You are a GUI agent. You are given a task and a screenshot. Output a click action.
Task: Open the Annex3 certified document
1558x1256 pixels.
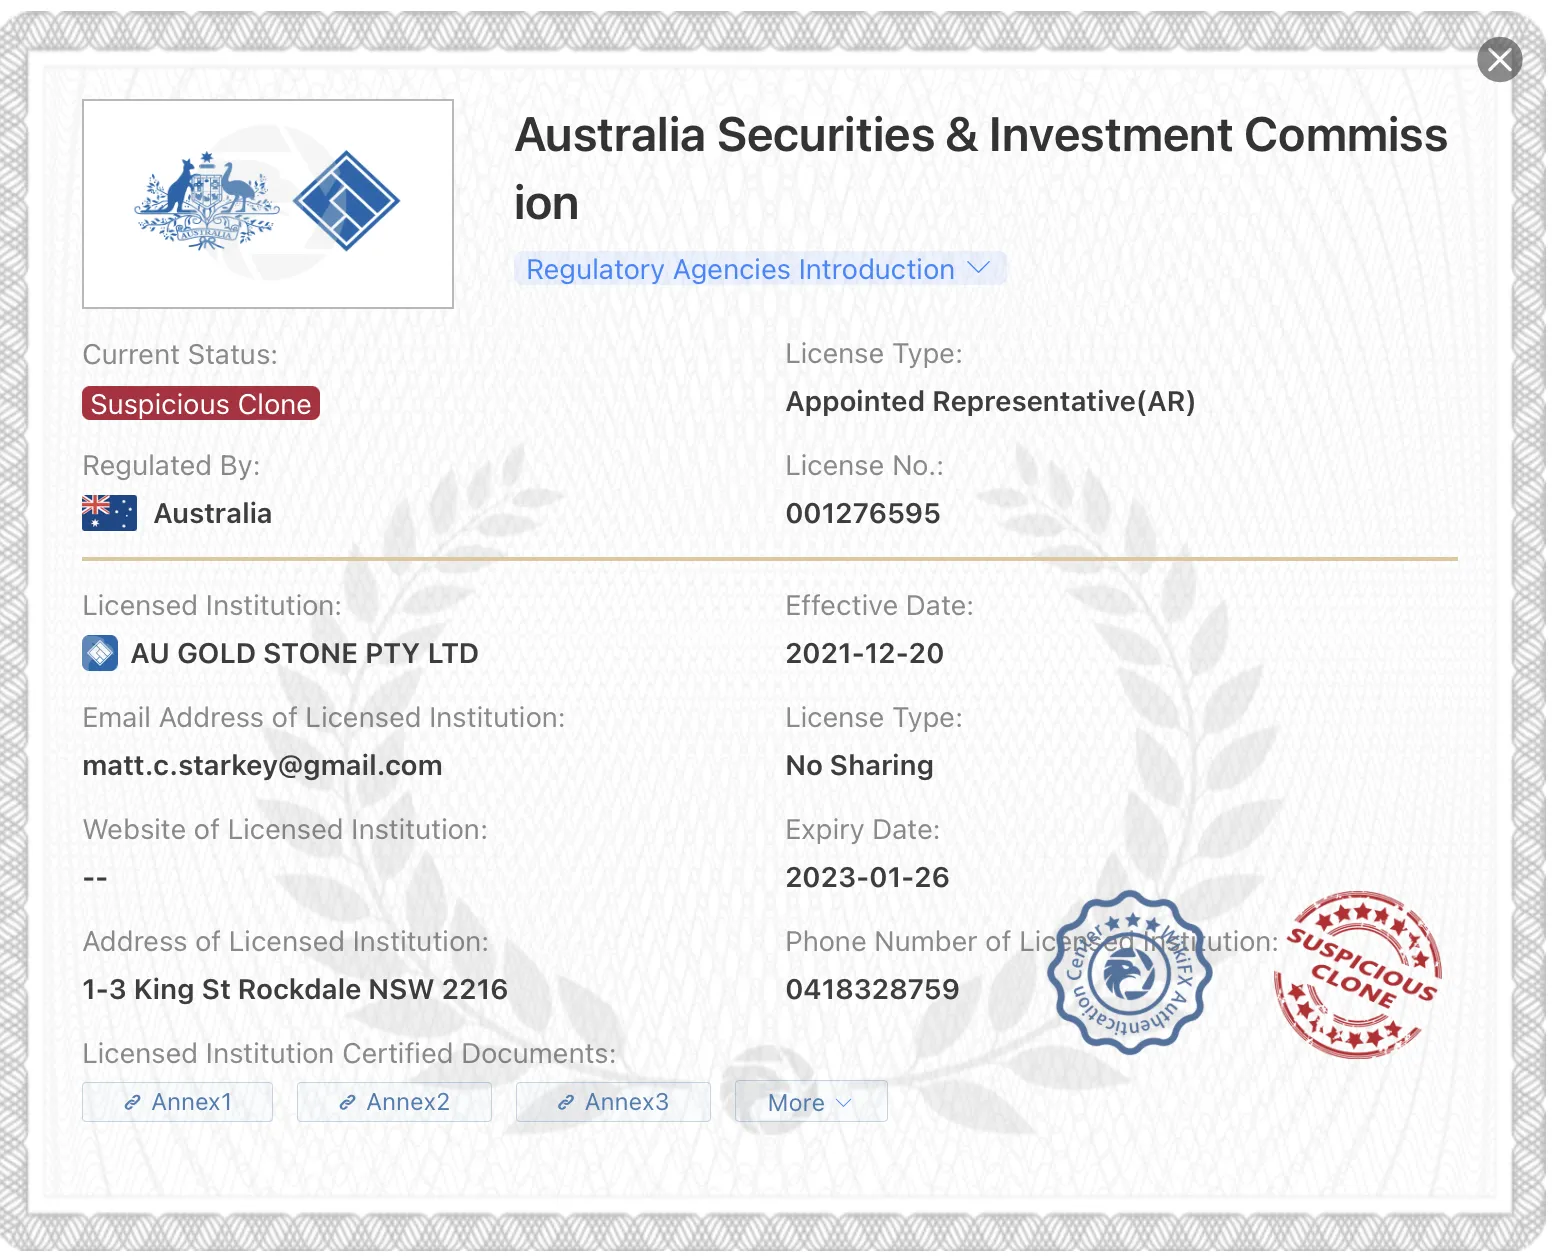(x=613, y=1102)
